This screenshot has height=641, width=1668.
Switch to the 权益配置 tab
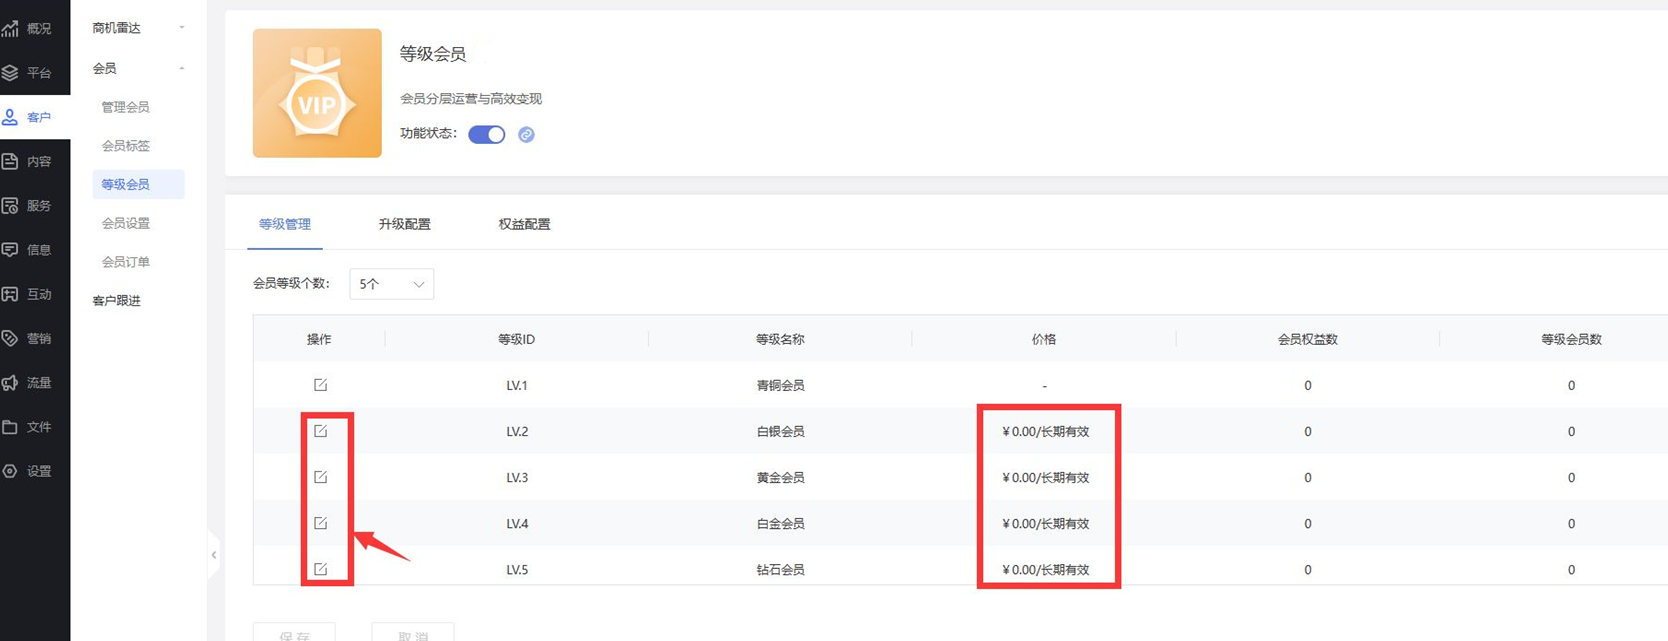click(x=524, y=224)
